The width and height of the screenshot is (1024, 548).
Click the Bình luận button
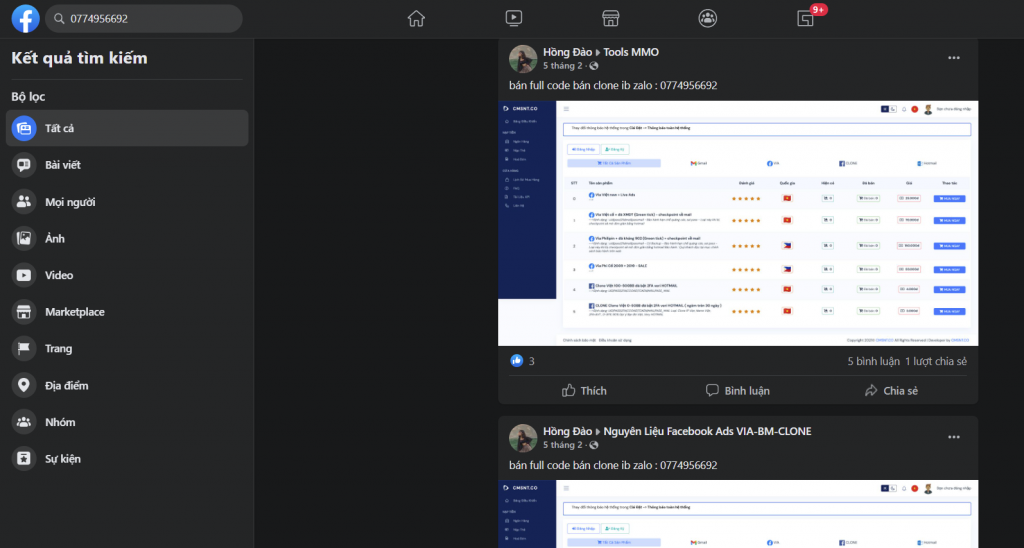pos(737,390)
